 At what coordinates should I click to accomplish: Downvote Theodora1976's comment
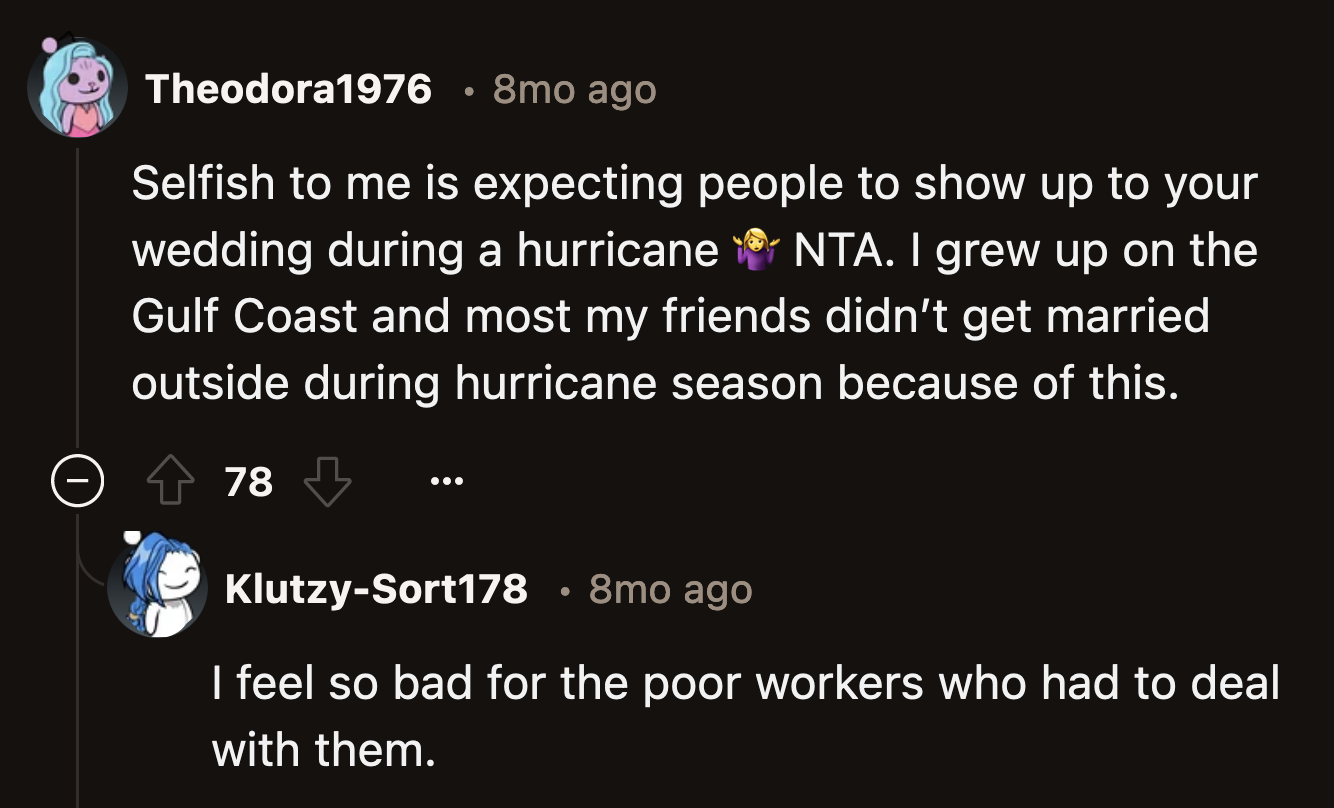pos(327,484)
